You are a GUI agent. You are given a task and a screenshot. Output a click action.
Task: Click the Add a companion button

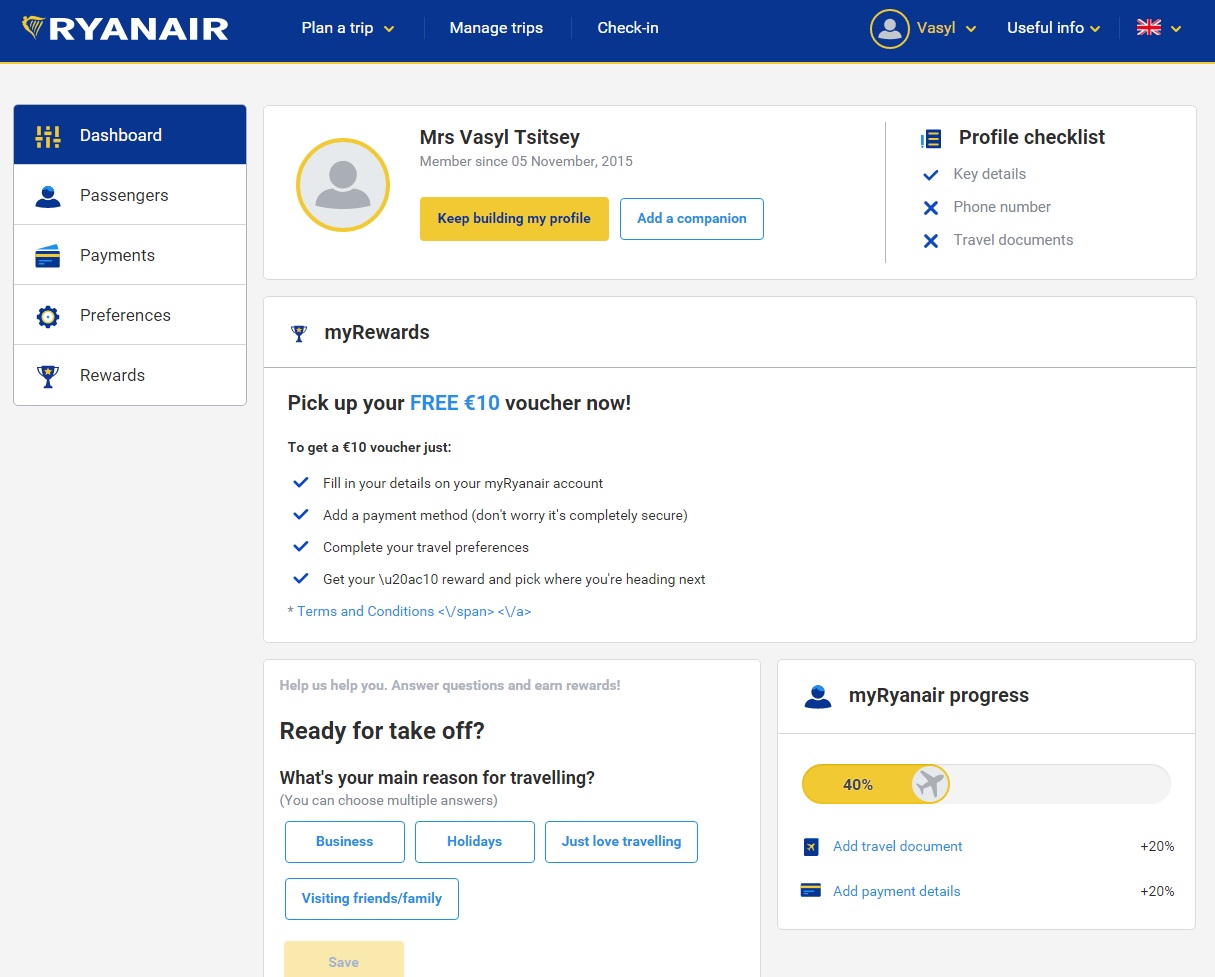[692, 219]
